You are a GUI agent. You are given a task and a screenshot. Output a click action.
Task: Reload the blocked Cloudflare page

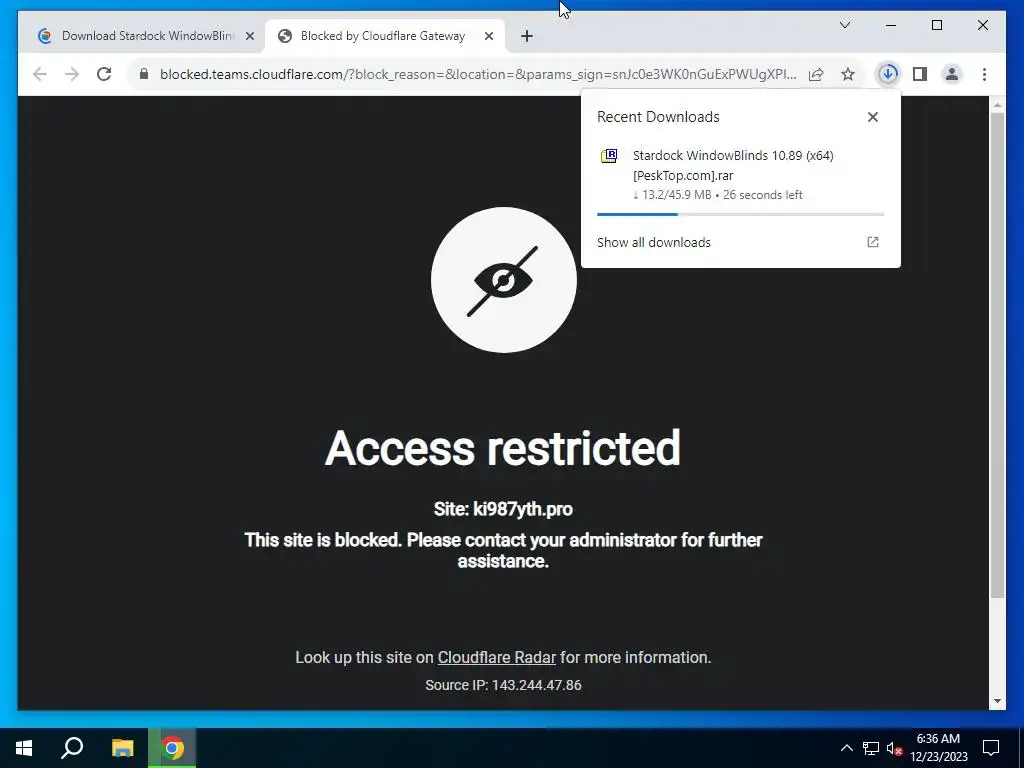104,74
